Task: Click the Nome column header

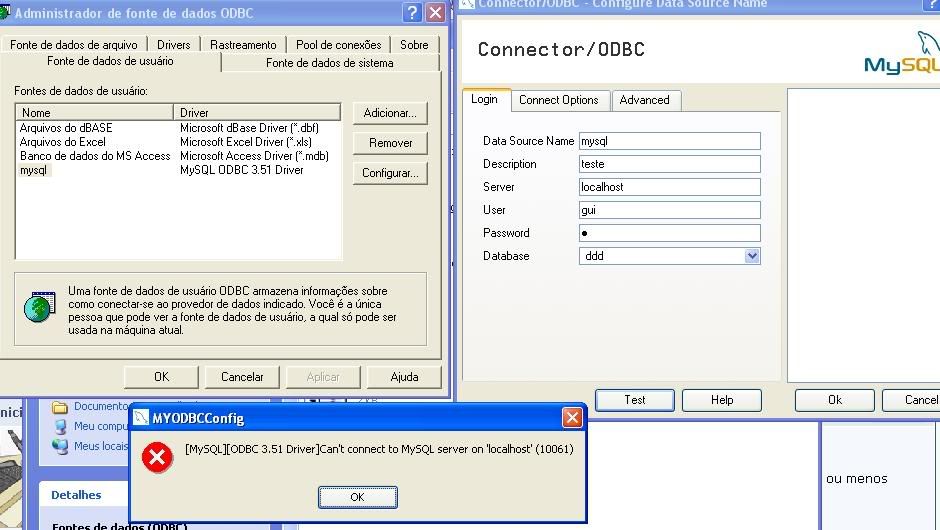Action: point(95,113)
